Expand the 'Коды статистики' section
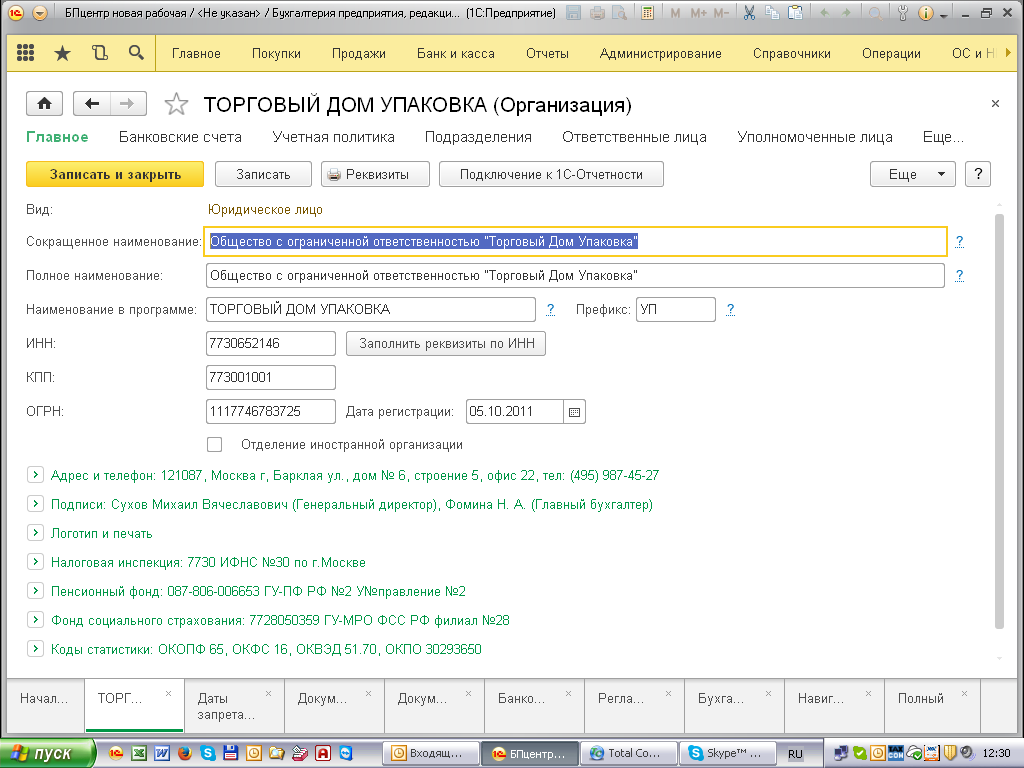 [x=35, y=649]
